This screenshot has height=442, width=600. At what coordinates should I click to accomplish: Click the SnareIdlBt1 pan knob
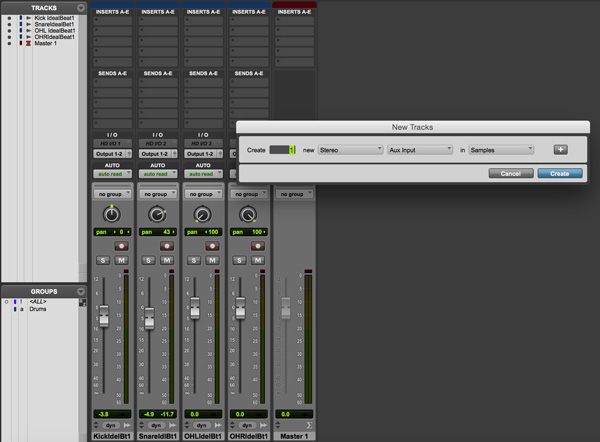157,214
